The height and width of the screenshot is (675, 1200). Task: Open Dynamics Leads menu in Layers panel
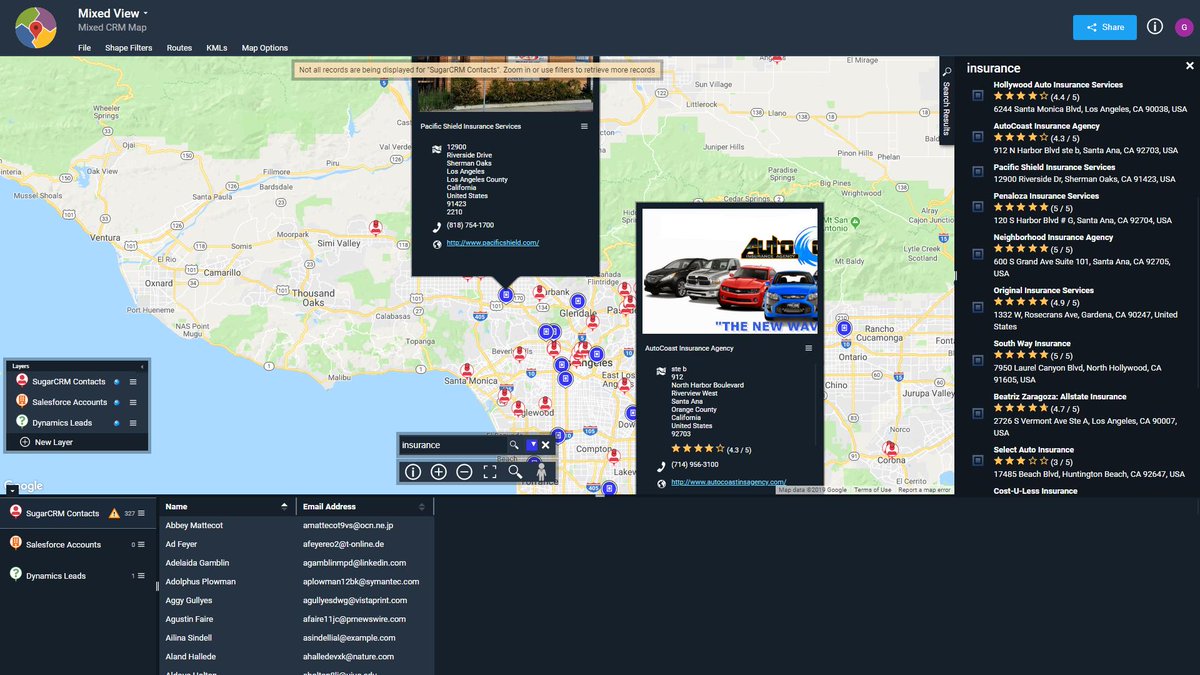pos(132,423)
